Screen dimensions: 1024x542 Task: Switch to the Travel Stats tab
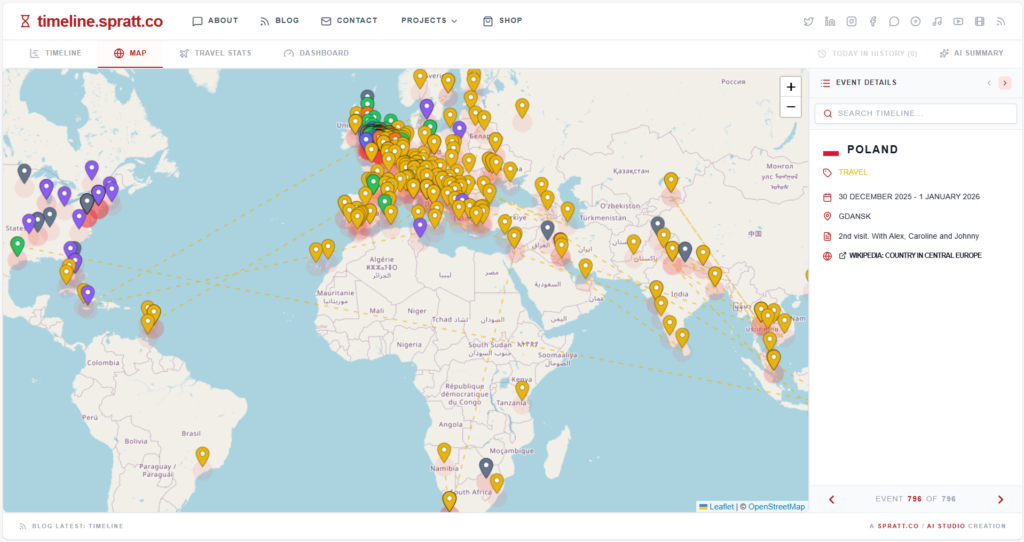(215, 53)
